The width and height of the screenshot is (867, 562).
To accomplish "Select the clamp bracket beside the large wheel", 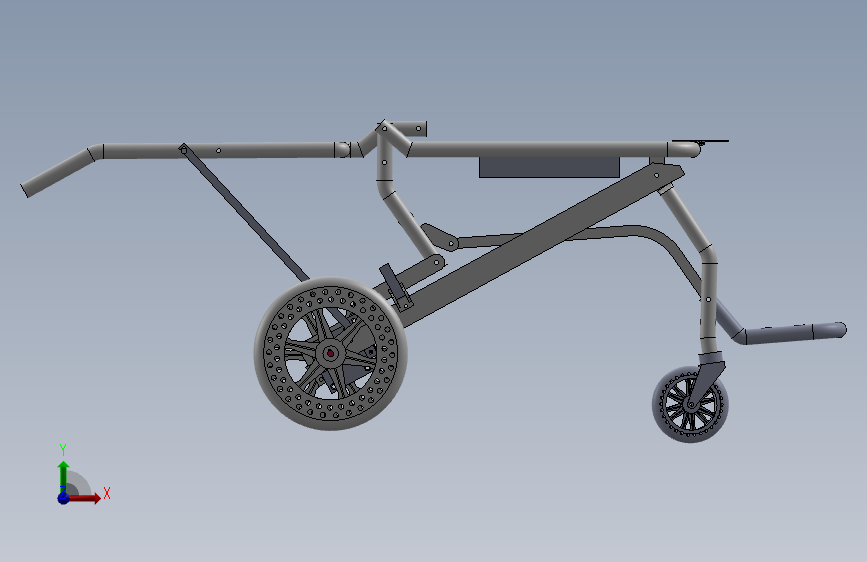I will coord(396,287).
